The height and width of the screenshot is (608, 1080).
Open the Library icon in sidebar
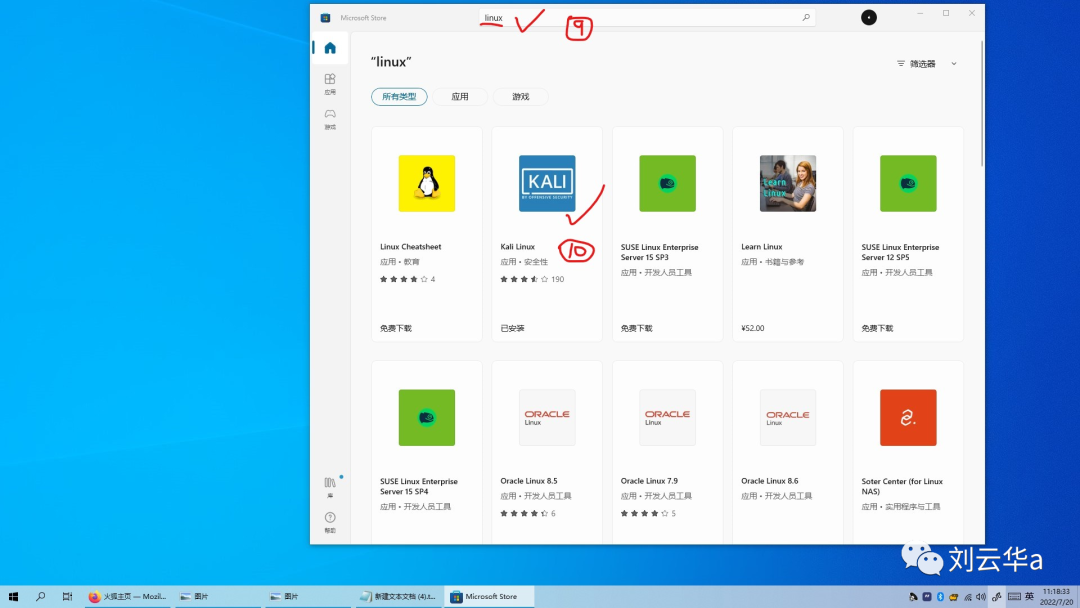pyautogui.click(x=330, y=486)
